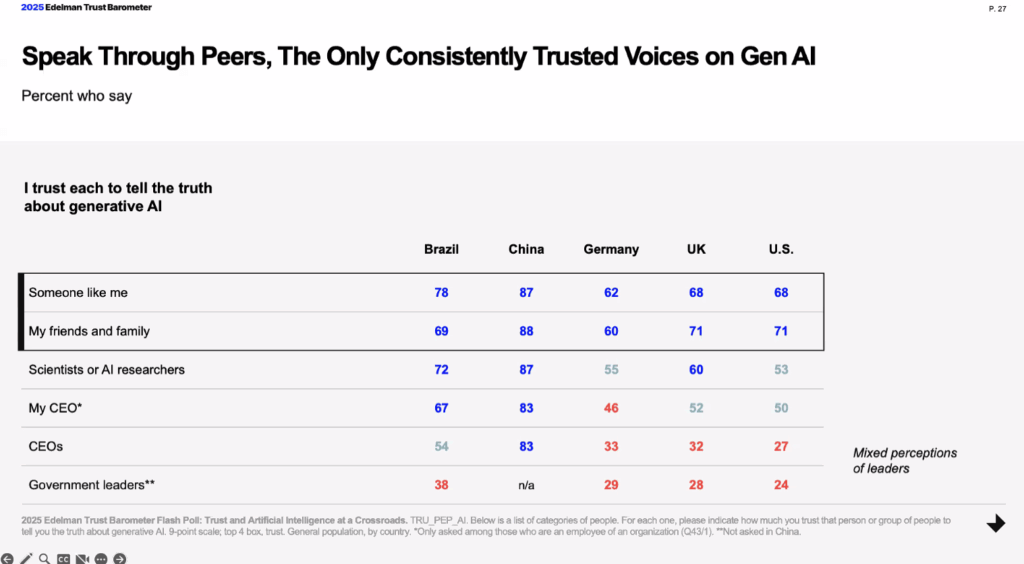Open the magnifier zoom tool
Image resolution: width=1024 pixels, height=564 pixels.
[44, 558]
